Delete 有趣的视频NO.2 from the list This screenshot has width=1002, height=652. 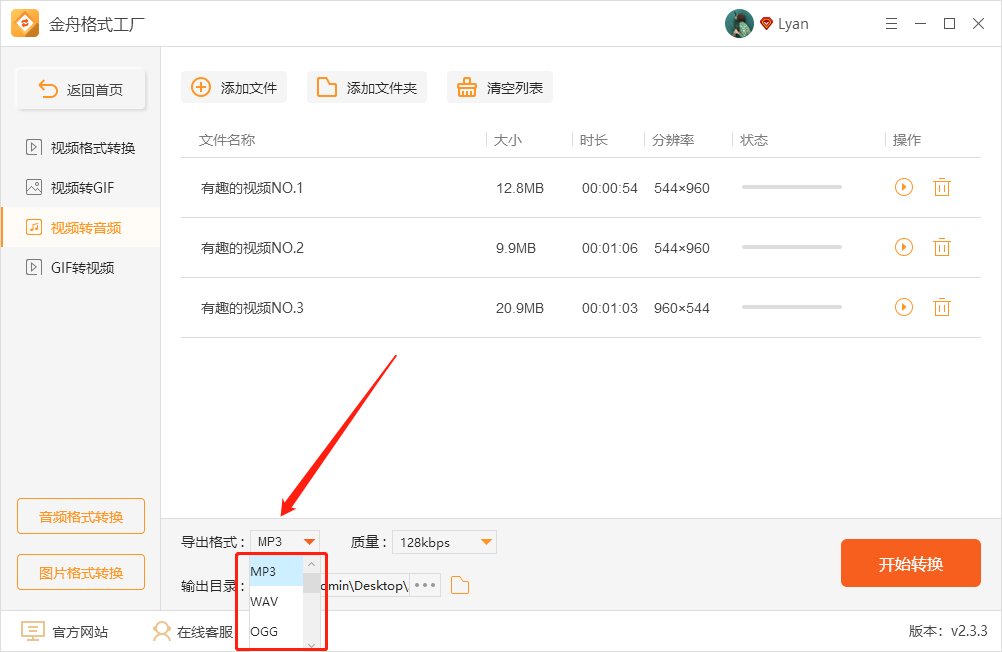[941, 247]
